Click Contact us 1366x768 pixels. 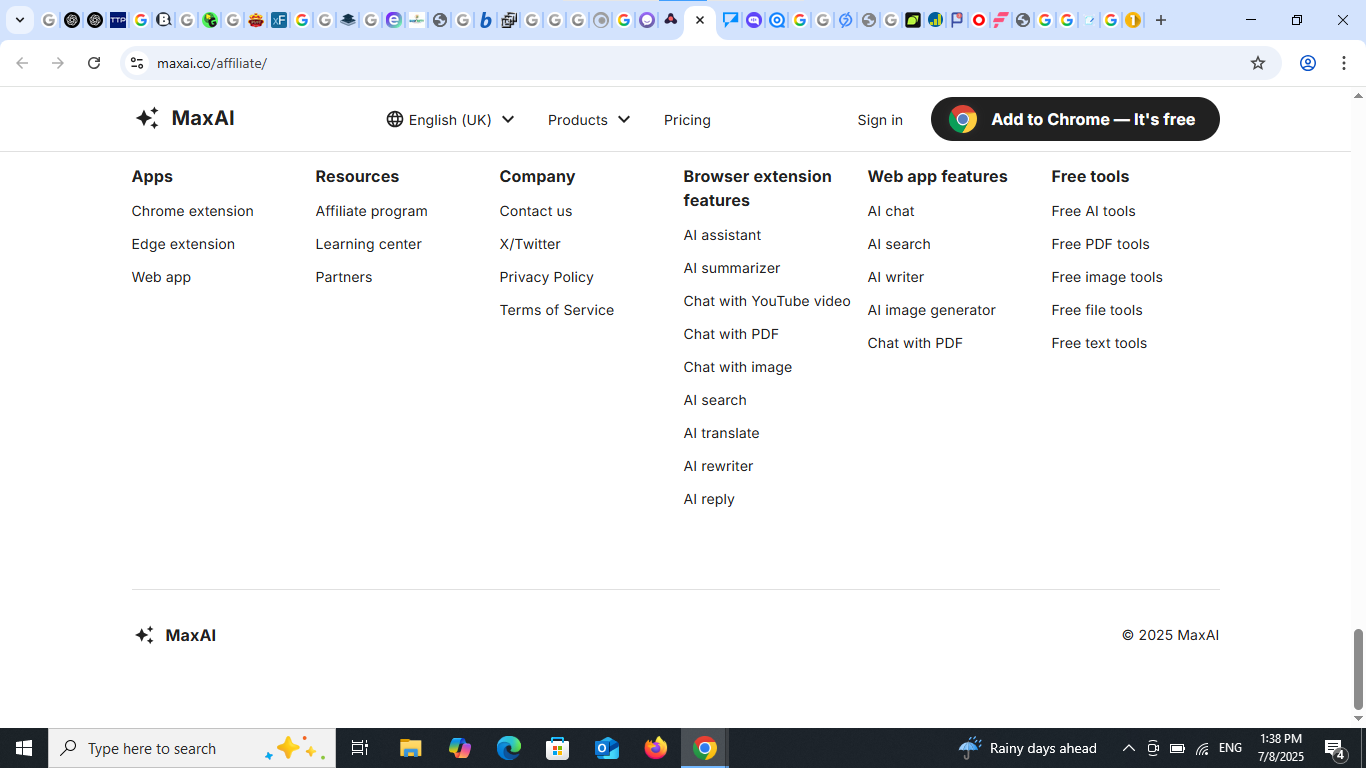point(536,211)
